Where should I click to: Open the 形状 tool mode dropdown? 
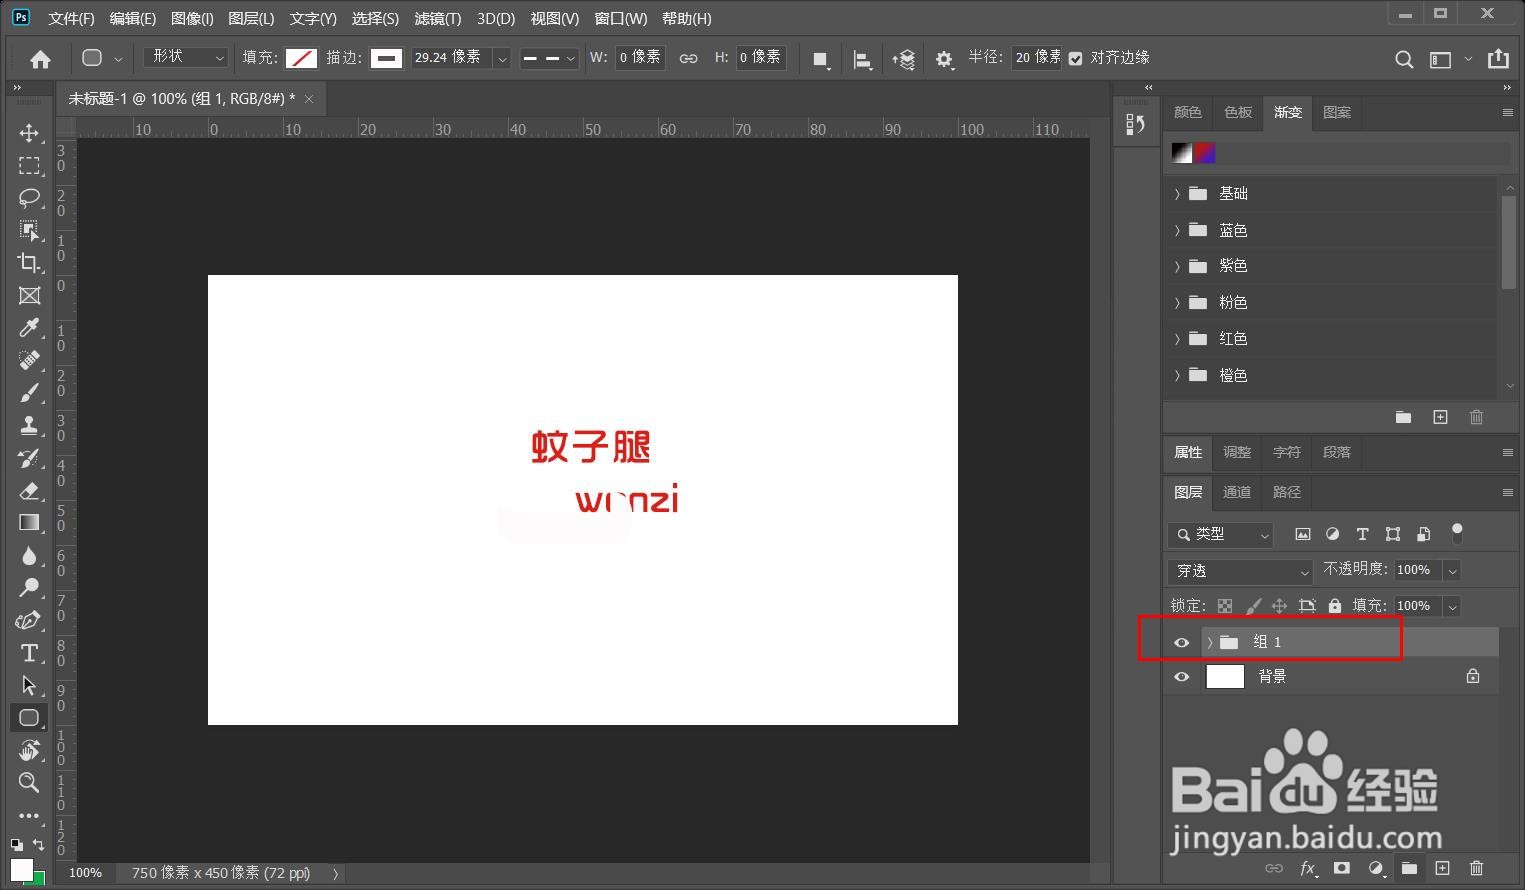click(184, 57)
